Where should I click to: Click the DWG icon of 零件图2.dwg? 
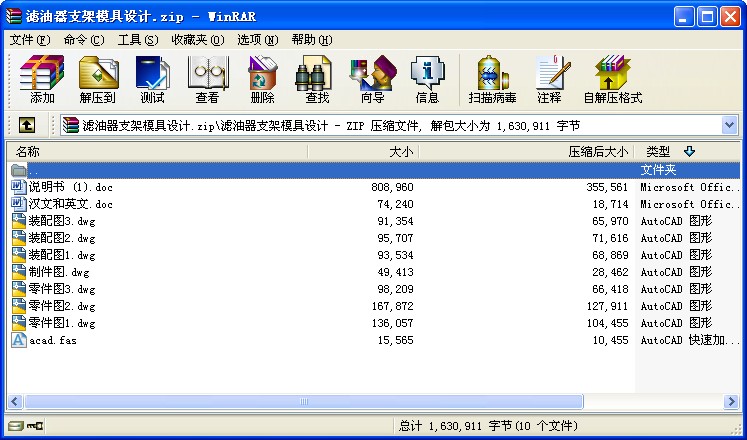19,306
